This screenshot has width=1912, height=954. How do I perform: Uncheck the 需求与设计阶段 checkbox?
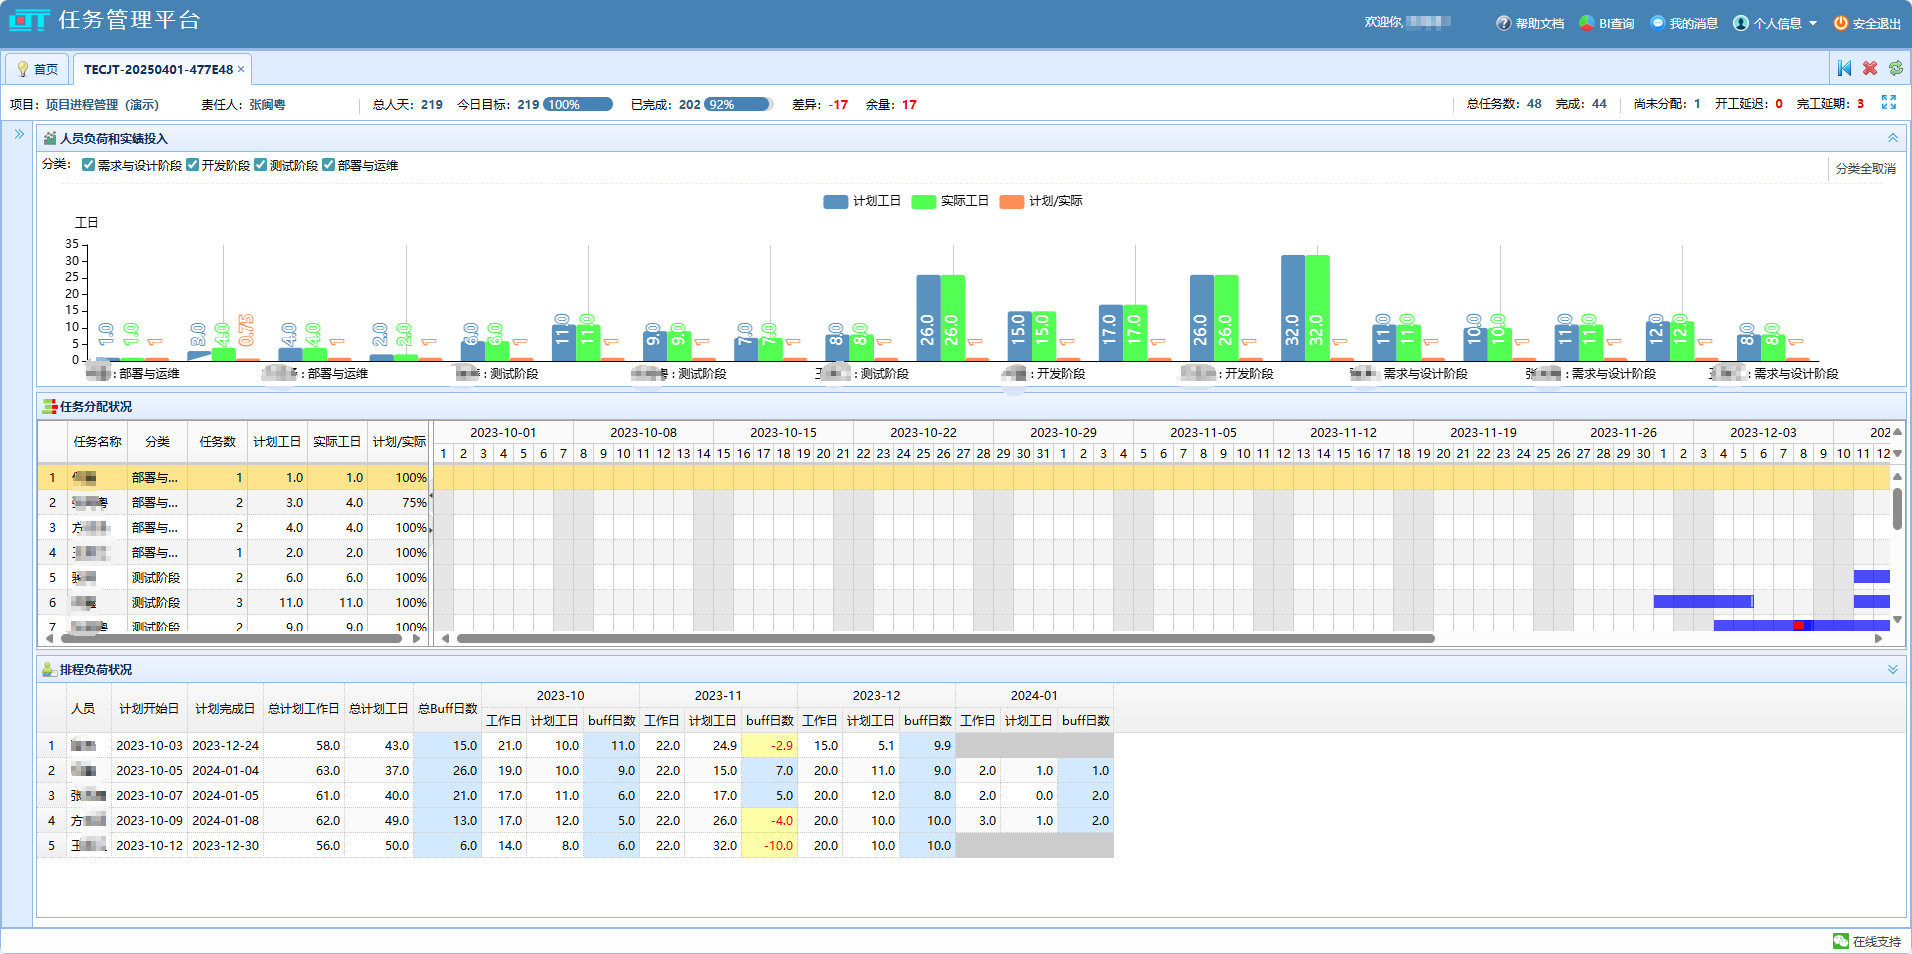[89, 165]
